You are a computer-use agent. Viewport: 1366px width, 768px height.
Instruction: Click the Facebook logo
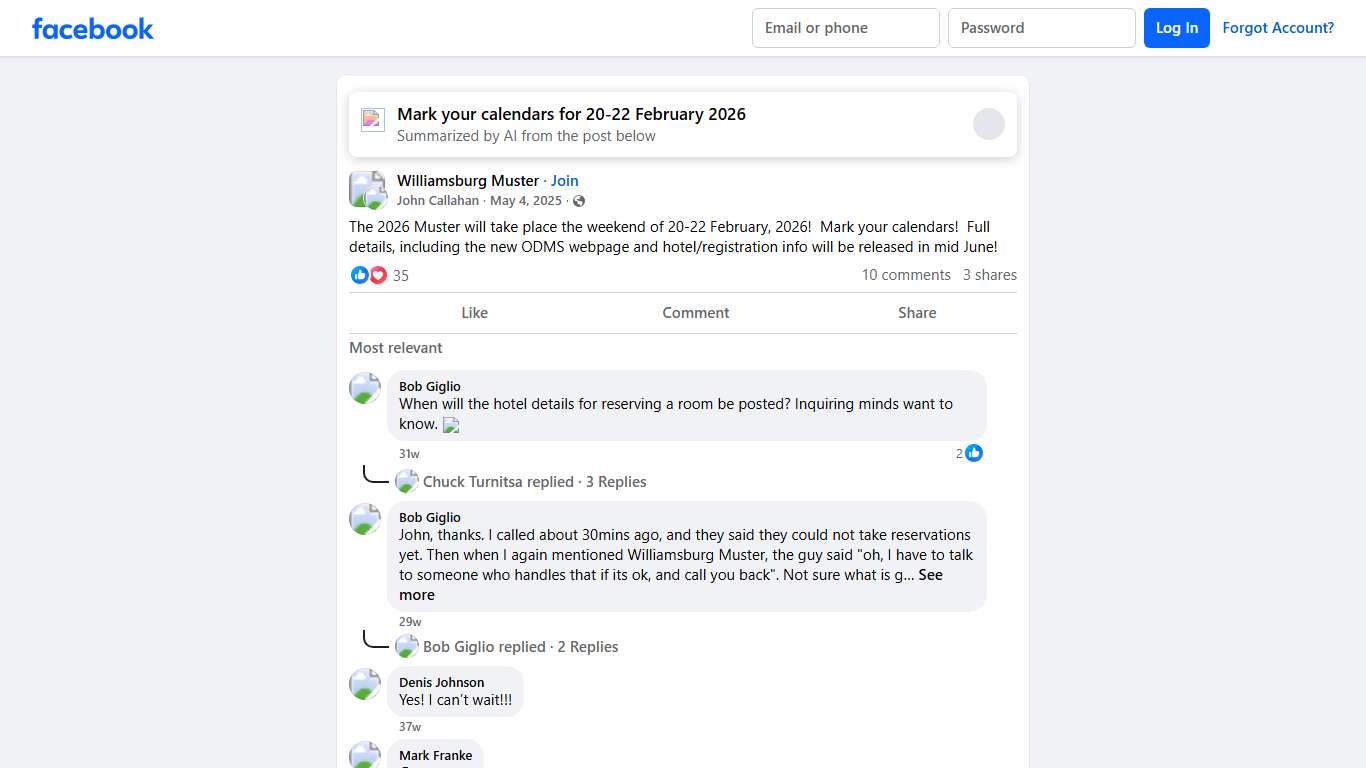[x=93, y=28]
